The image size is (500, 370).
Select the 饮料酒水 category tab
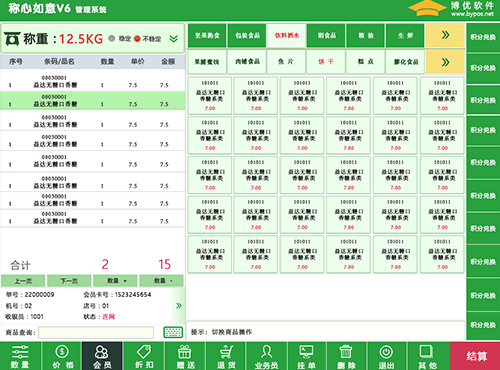(x=287, y=35)
